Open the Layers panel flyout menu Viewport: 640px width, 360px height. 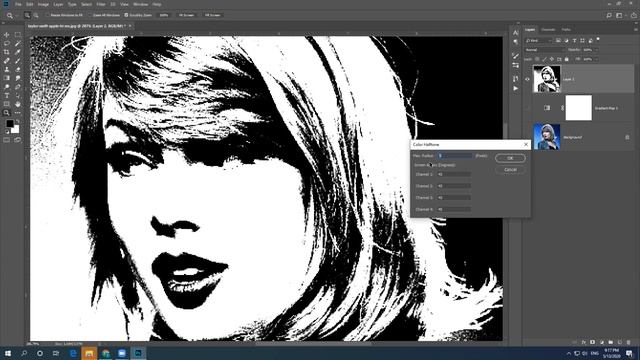(x=636, y=29)
